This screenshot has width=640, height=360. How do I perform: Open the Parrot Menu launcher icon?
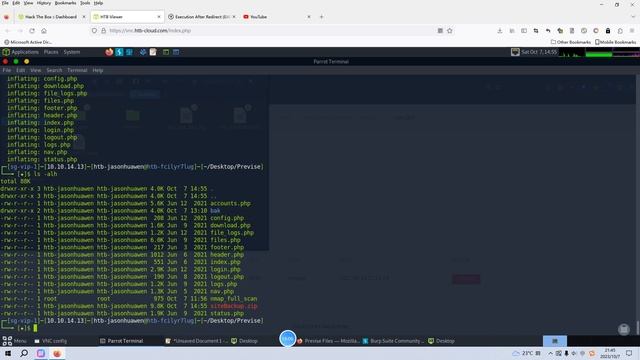pyautogui.click(x=7, y=341)
